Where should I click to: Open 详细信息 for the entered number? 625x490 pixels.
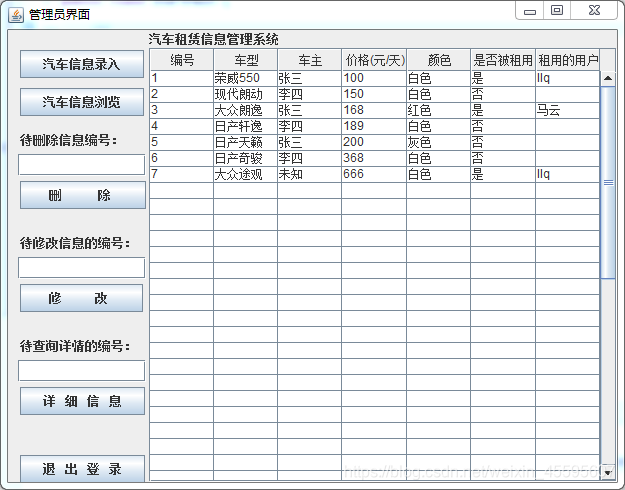(x=82, y=401)
